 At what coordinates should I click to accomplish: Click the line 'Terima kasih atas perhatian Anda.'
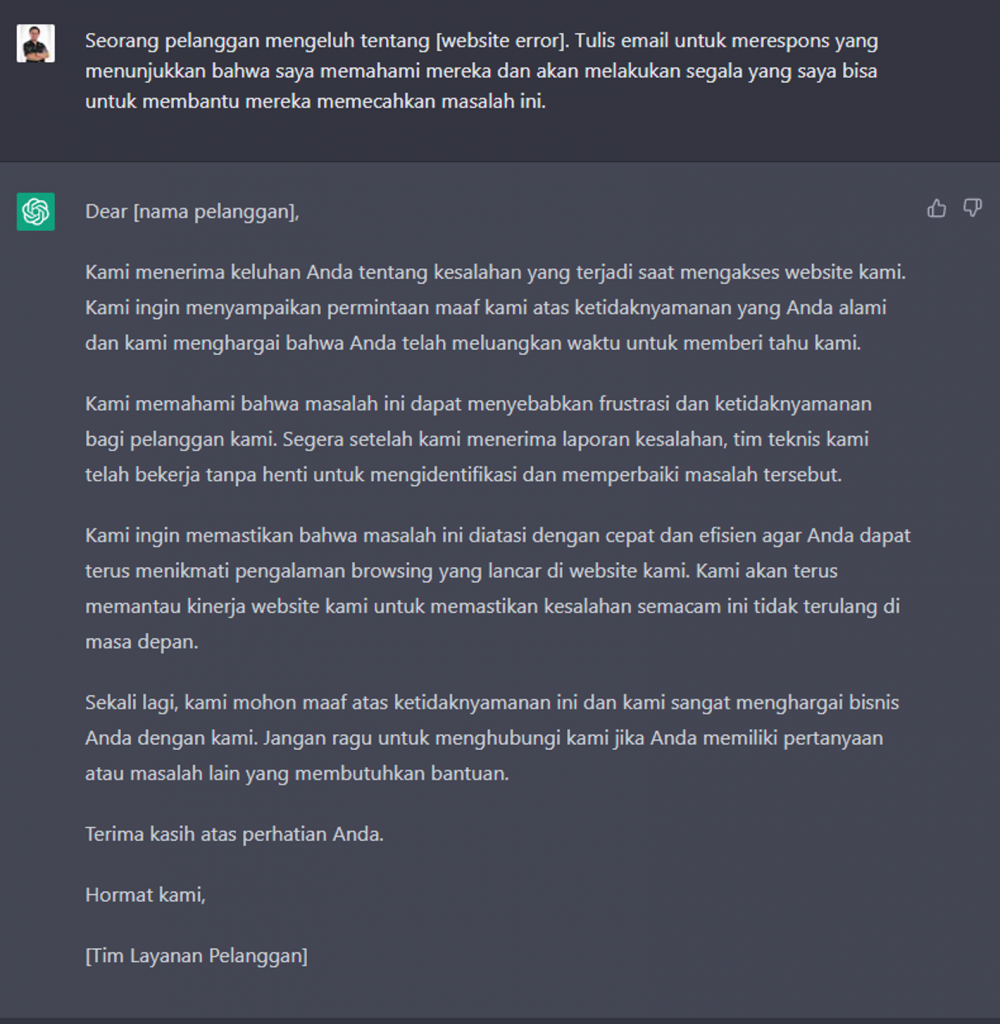coord(234,834)
